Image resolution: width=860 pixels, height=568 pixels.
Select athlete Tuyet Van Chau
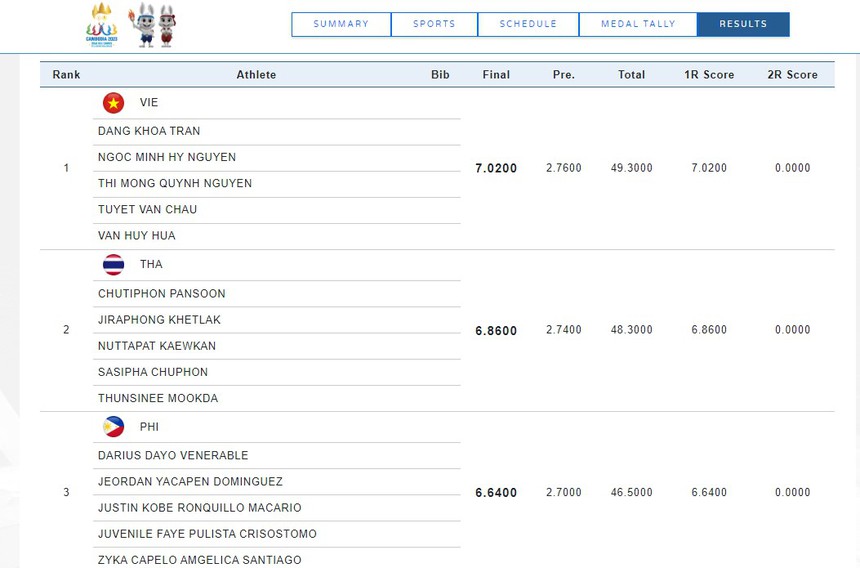[147, 209]
